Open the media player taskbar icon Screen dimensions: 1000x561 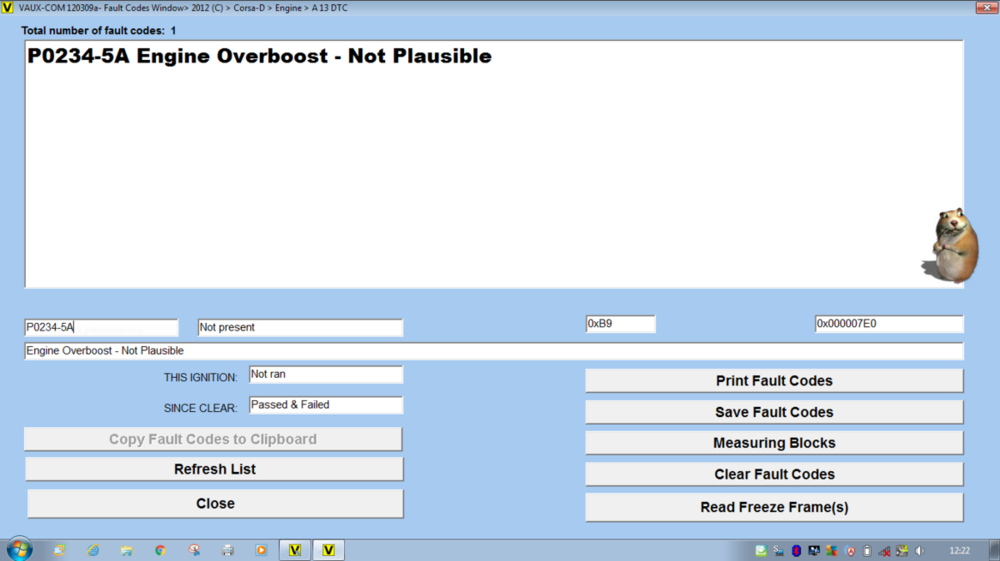click(x=261, y=550)
